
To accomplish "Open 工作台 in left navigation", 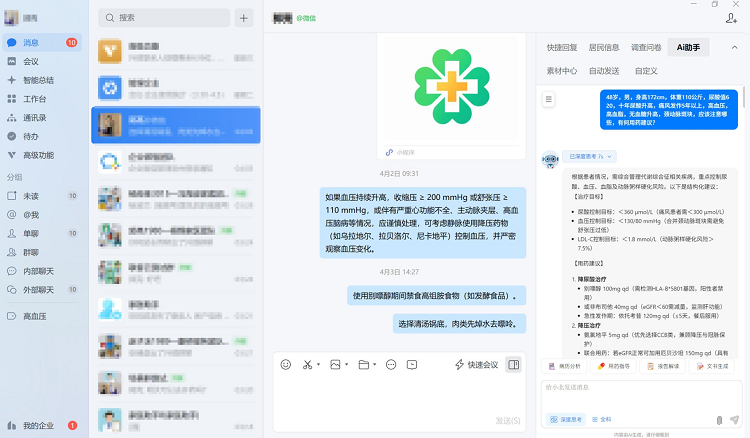I will click(34, 99).
